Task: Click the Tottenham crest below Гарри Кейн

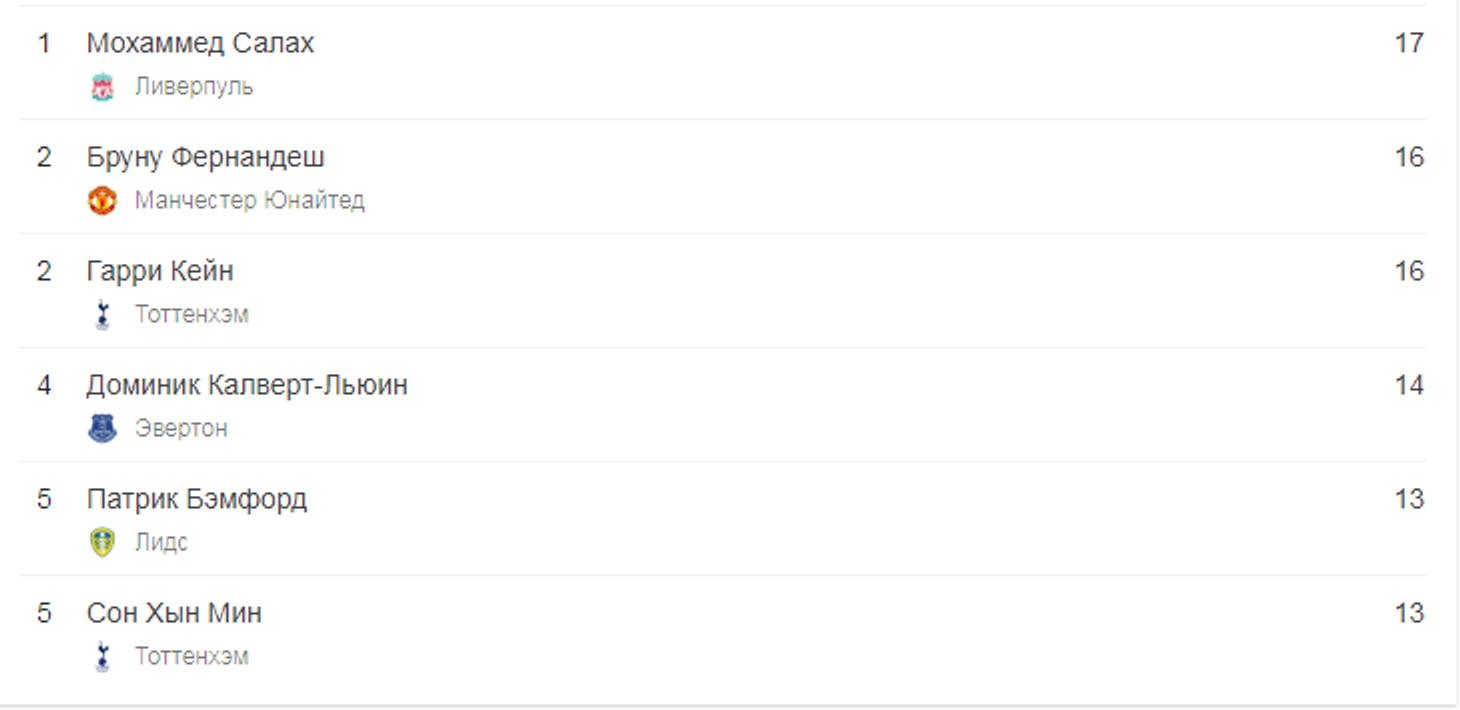Action: pos(102,315)
